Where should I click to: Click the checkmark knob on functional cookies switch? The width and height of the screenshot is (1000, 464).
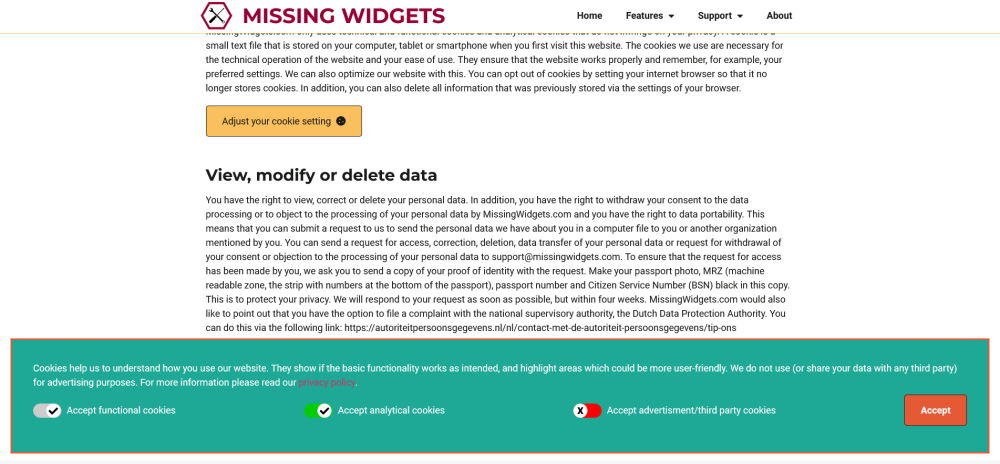(54, 410)
